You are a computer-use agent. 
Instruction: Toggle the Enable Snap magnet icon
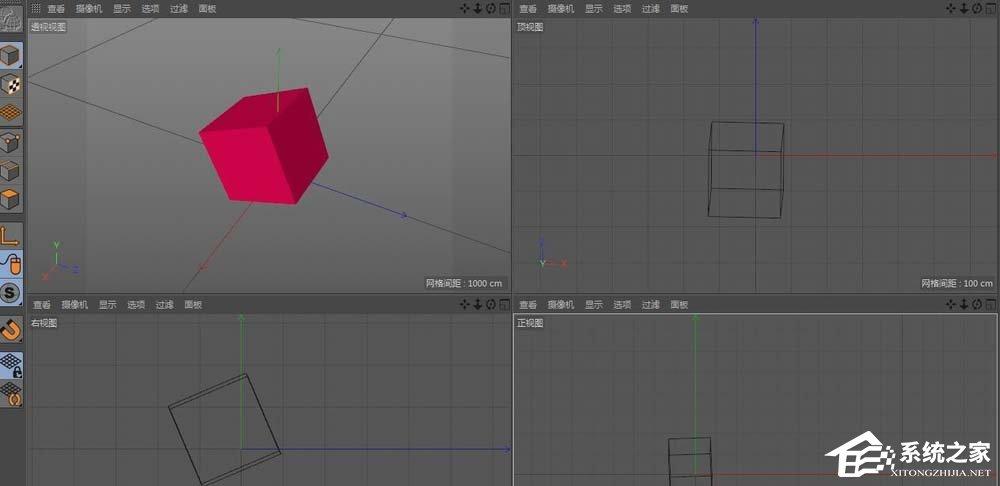point(11,329)
